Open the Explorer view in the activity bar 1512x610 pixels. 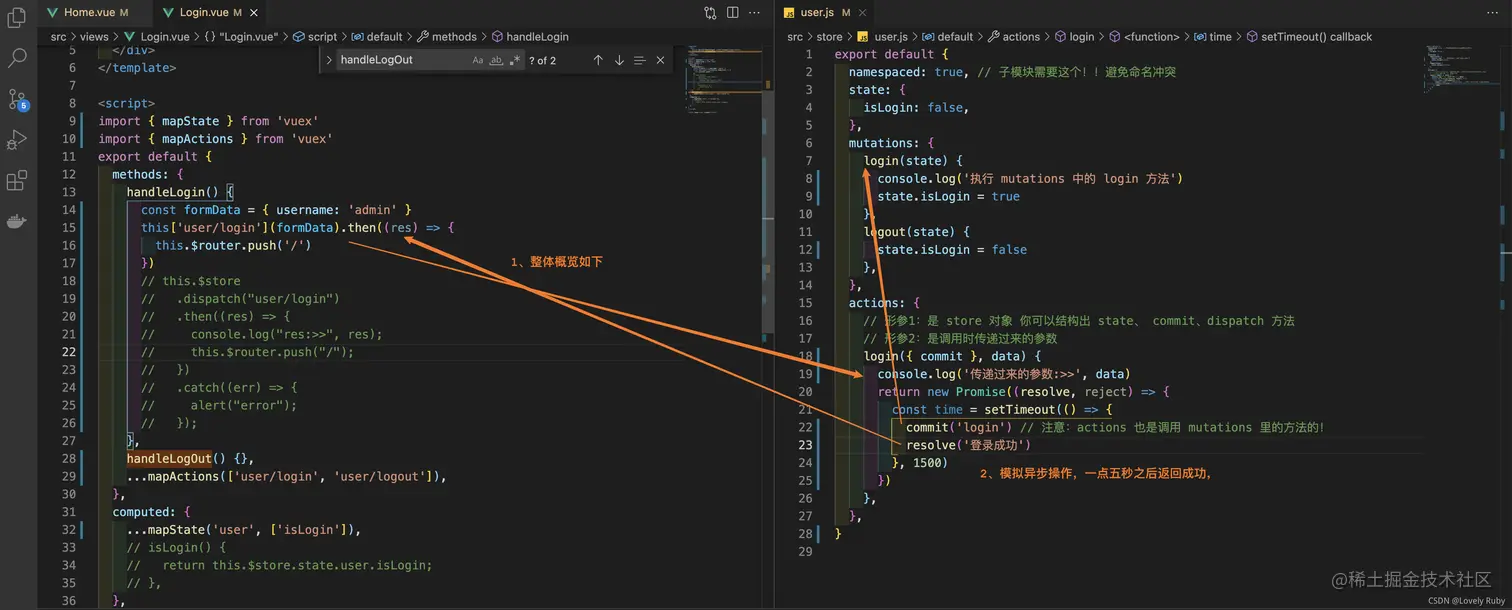click(x=17, y=18)
